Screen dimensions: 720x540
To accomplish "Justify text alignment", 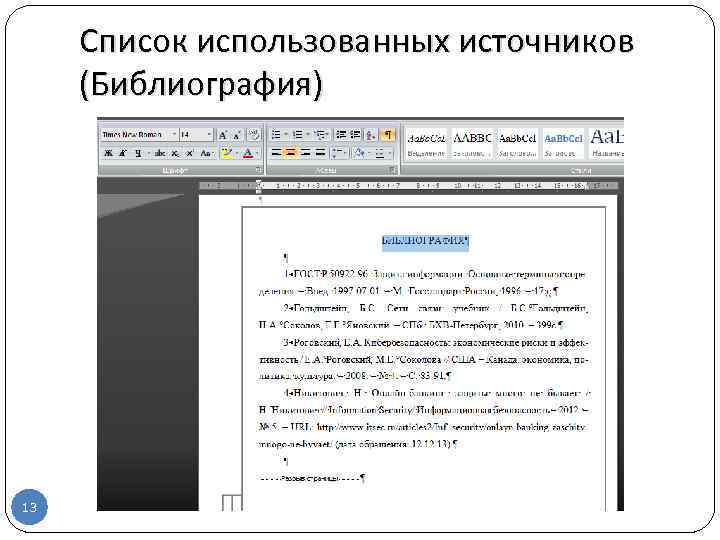I will [321, 153].
